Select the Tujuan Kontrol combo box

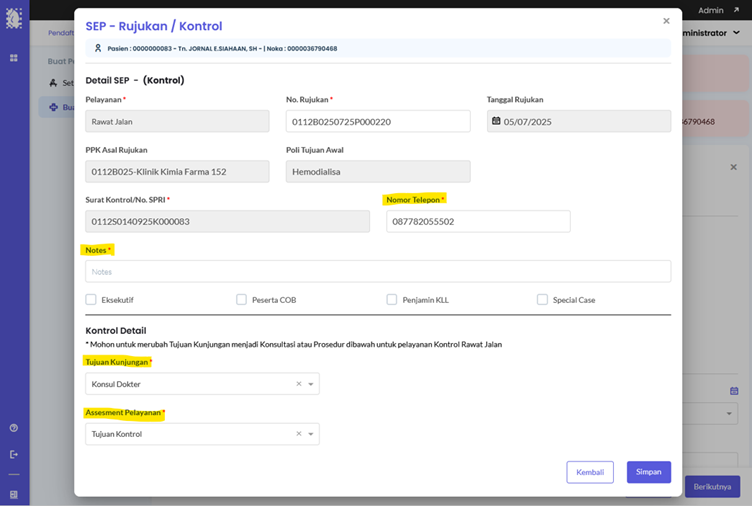[x=202, y=434]
